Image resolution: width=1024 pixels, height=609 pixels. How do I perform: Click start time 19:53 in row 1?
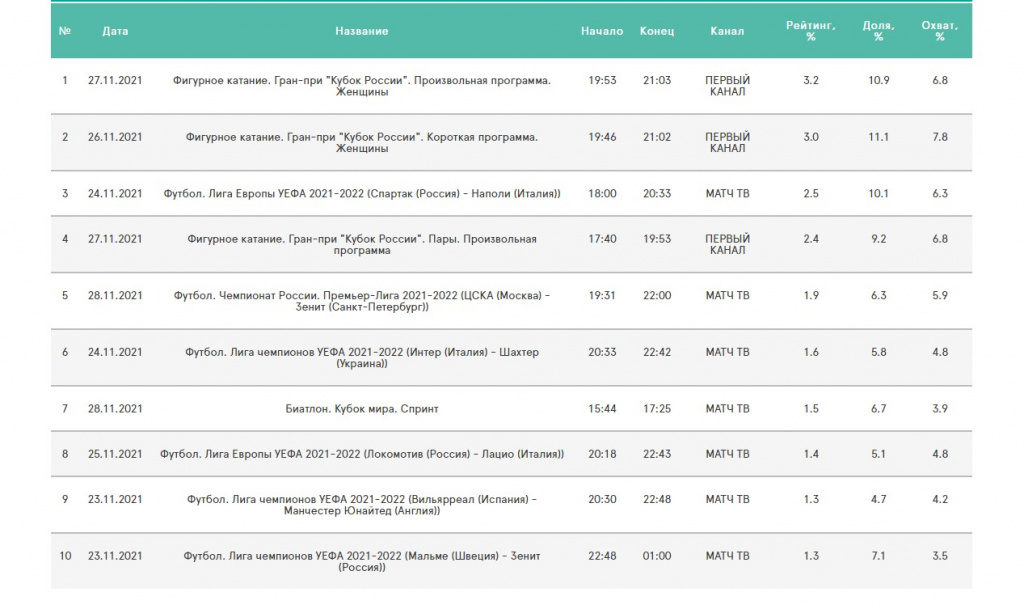click(x=601, y=80)
